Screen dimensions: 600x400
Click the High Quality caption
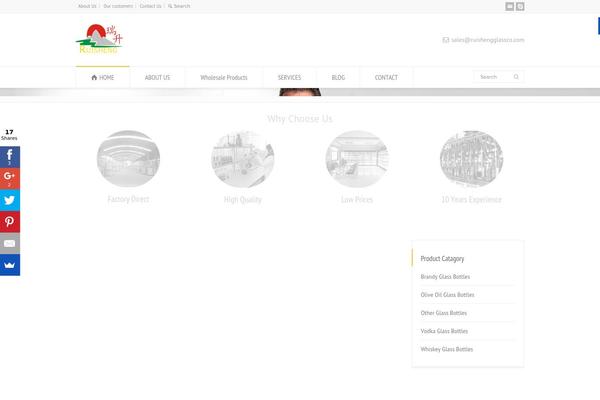coord(243,200)
